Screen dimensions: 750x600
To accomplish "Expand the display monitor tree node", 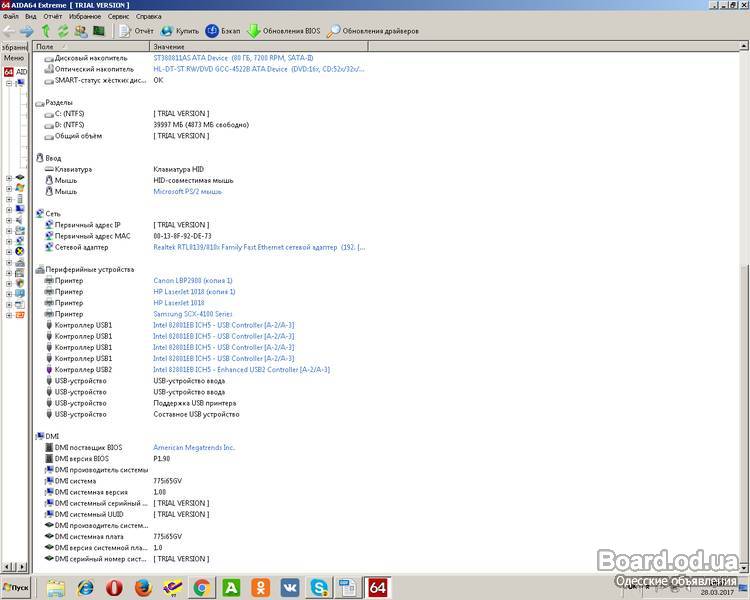I will click(9, 210).
